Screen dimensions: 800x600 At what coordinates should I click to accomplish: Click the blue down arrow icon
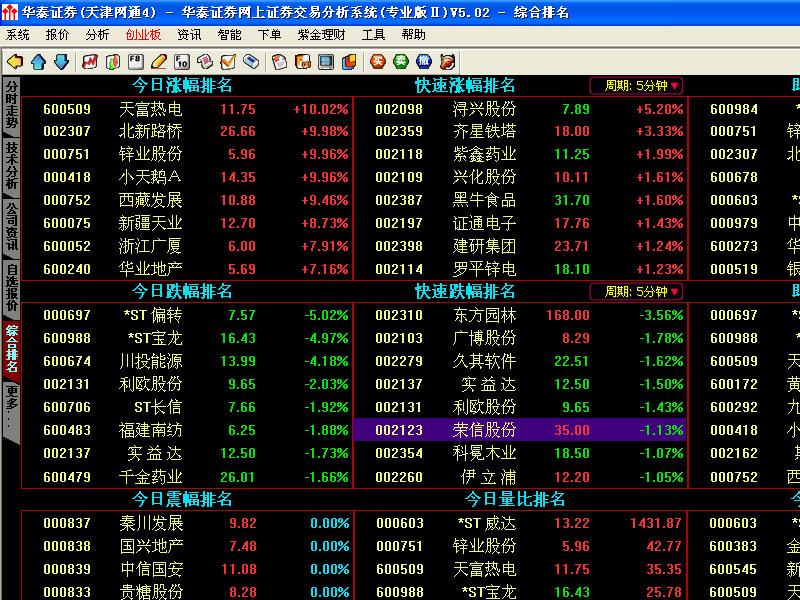tap(61, 62)
